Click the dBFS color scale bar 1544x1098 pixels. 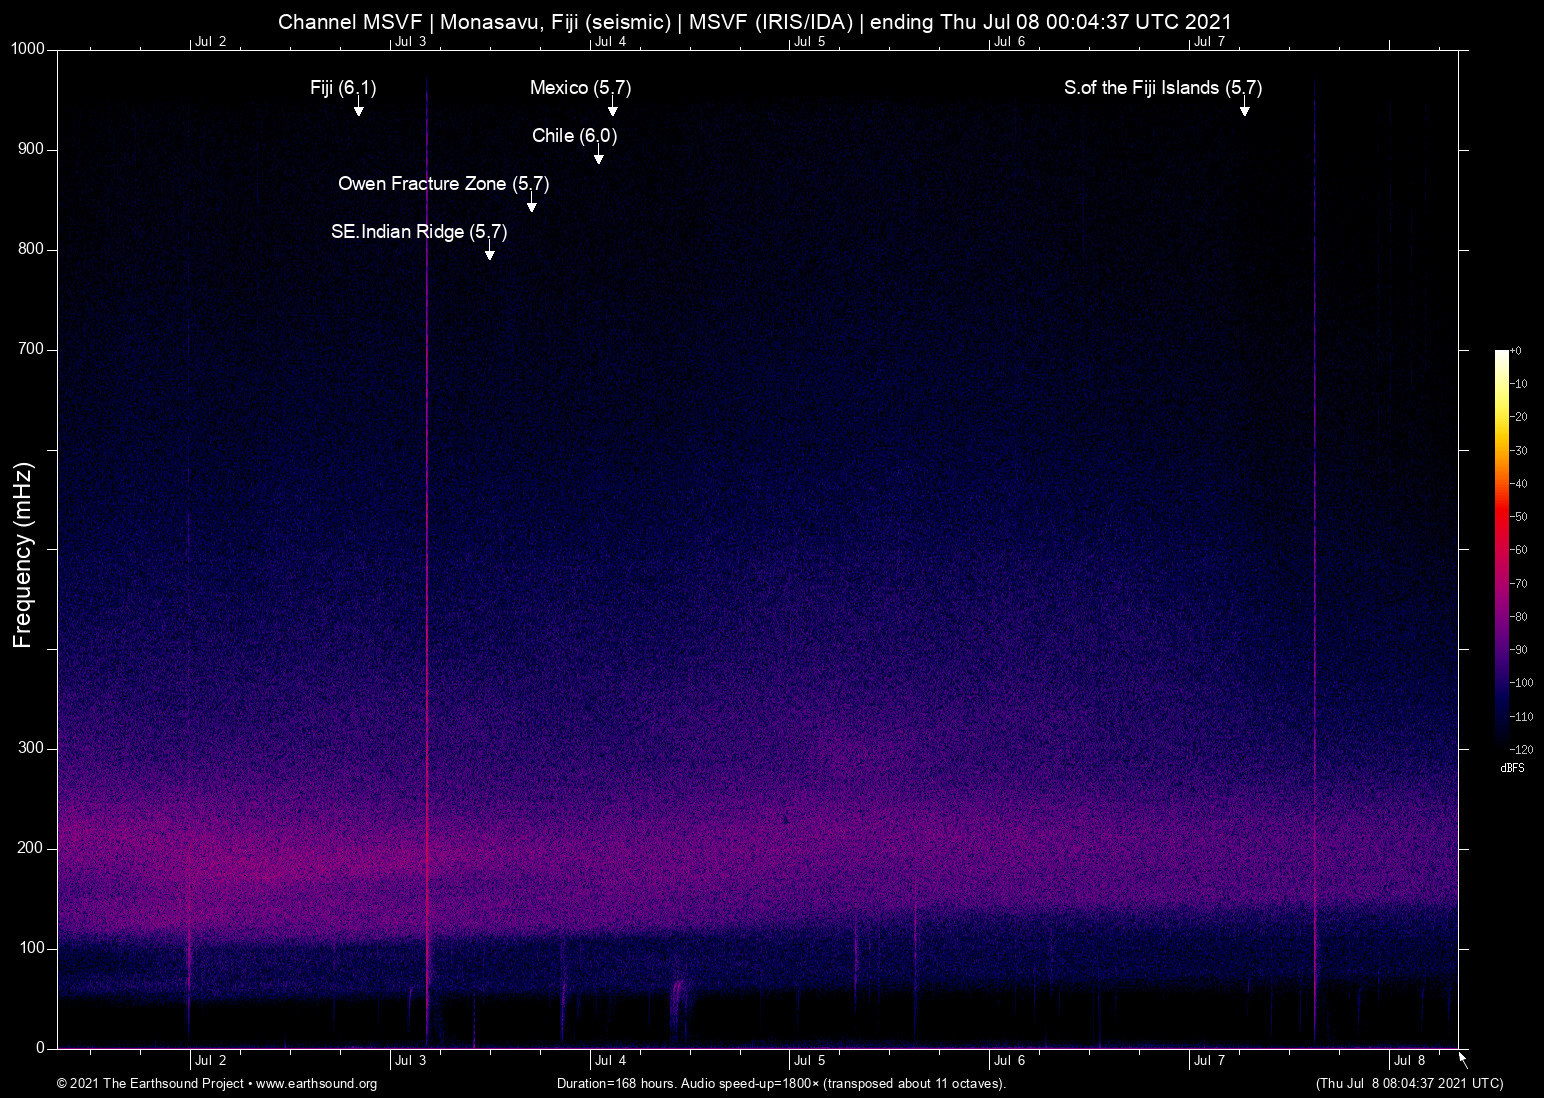tap(1501, 549)
